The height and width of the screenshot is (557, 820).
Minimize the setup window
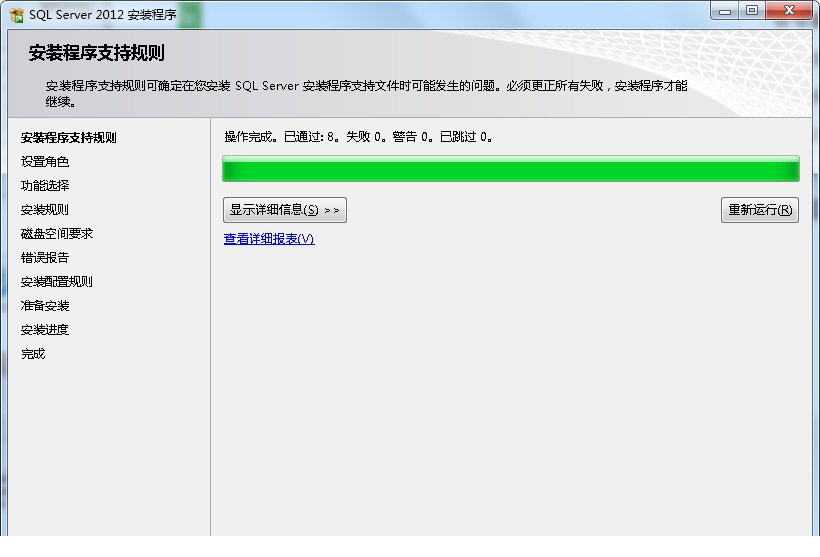point(725,11)
